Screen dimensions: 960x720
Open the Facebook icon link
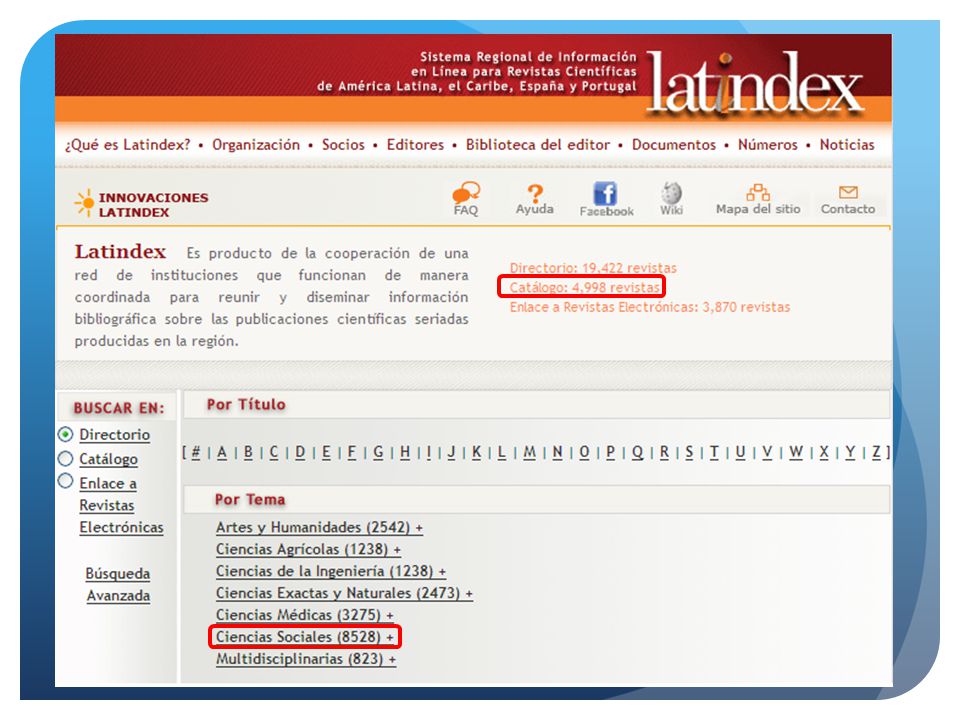606,193
